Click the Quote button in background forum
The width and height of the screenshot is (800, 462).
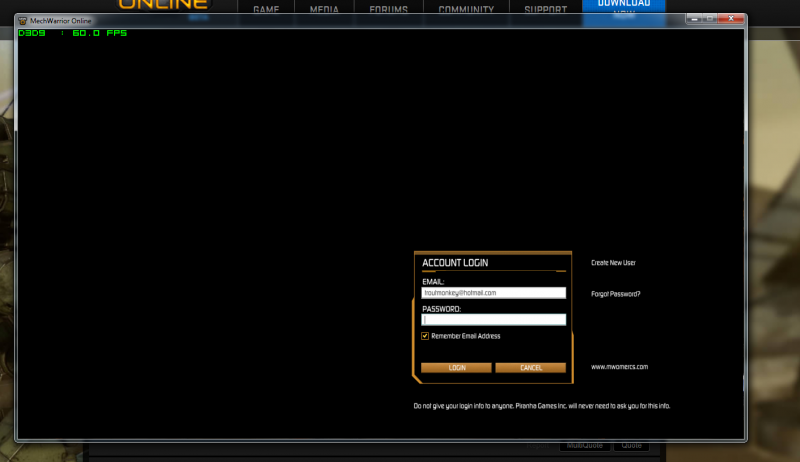[631, 446]
